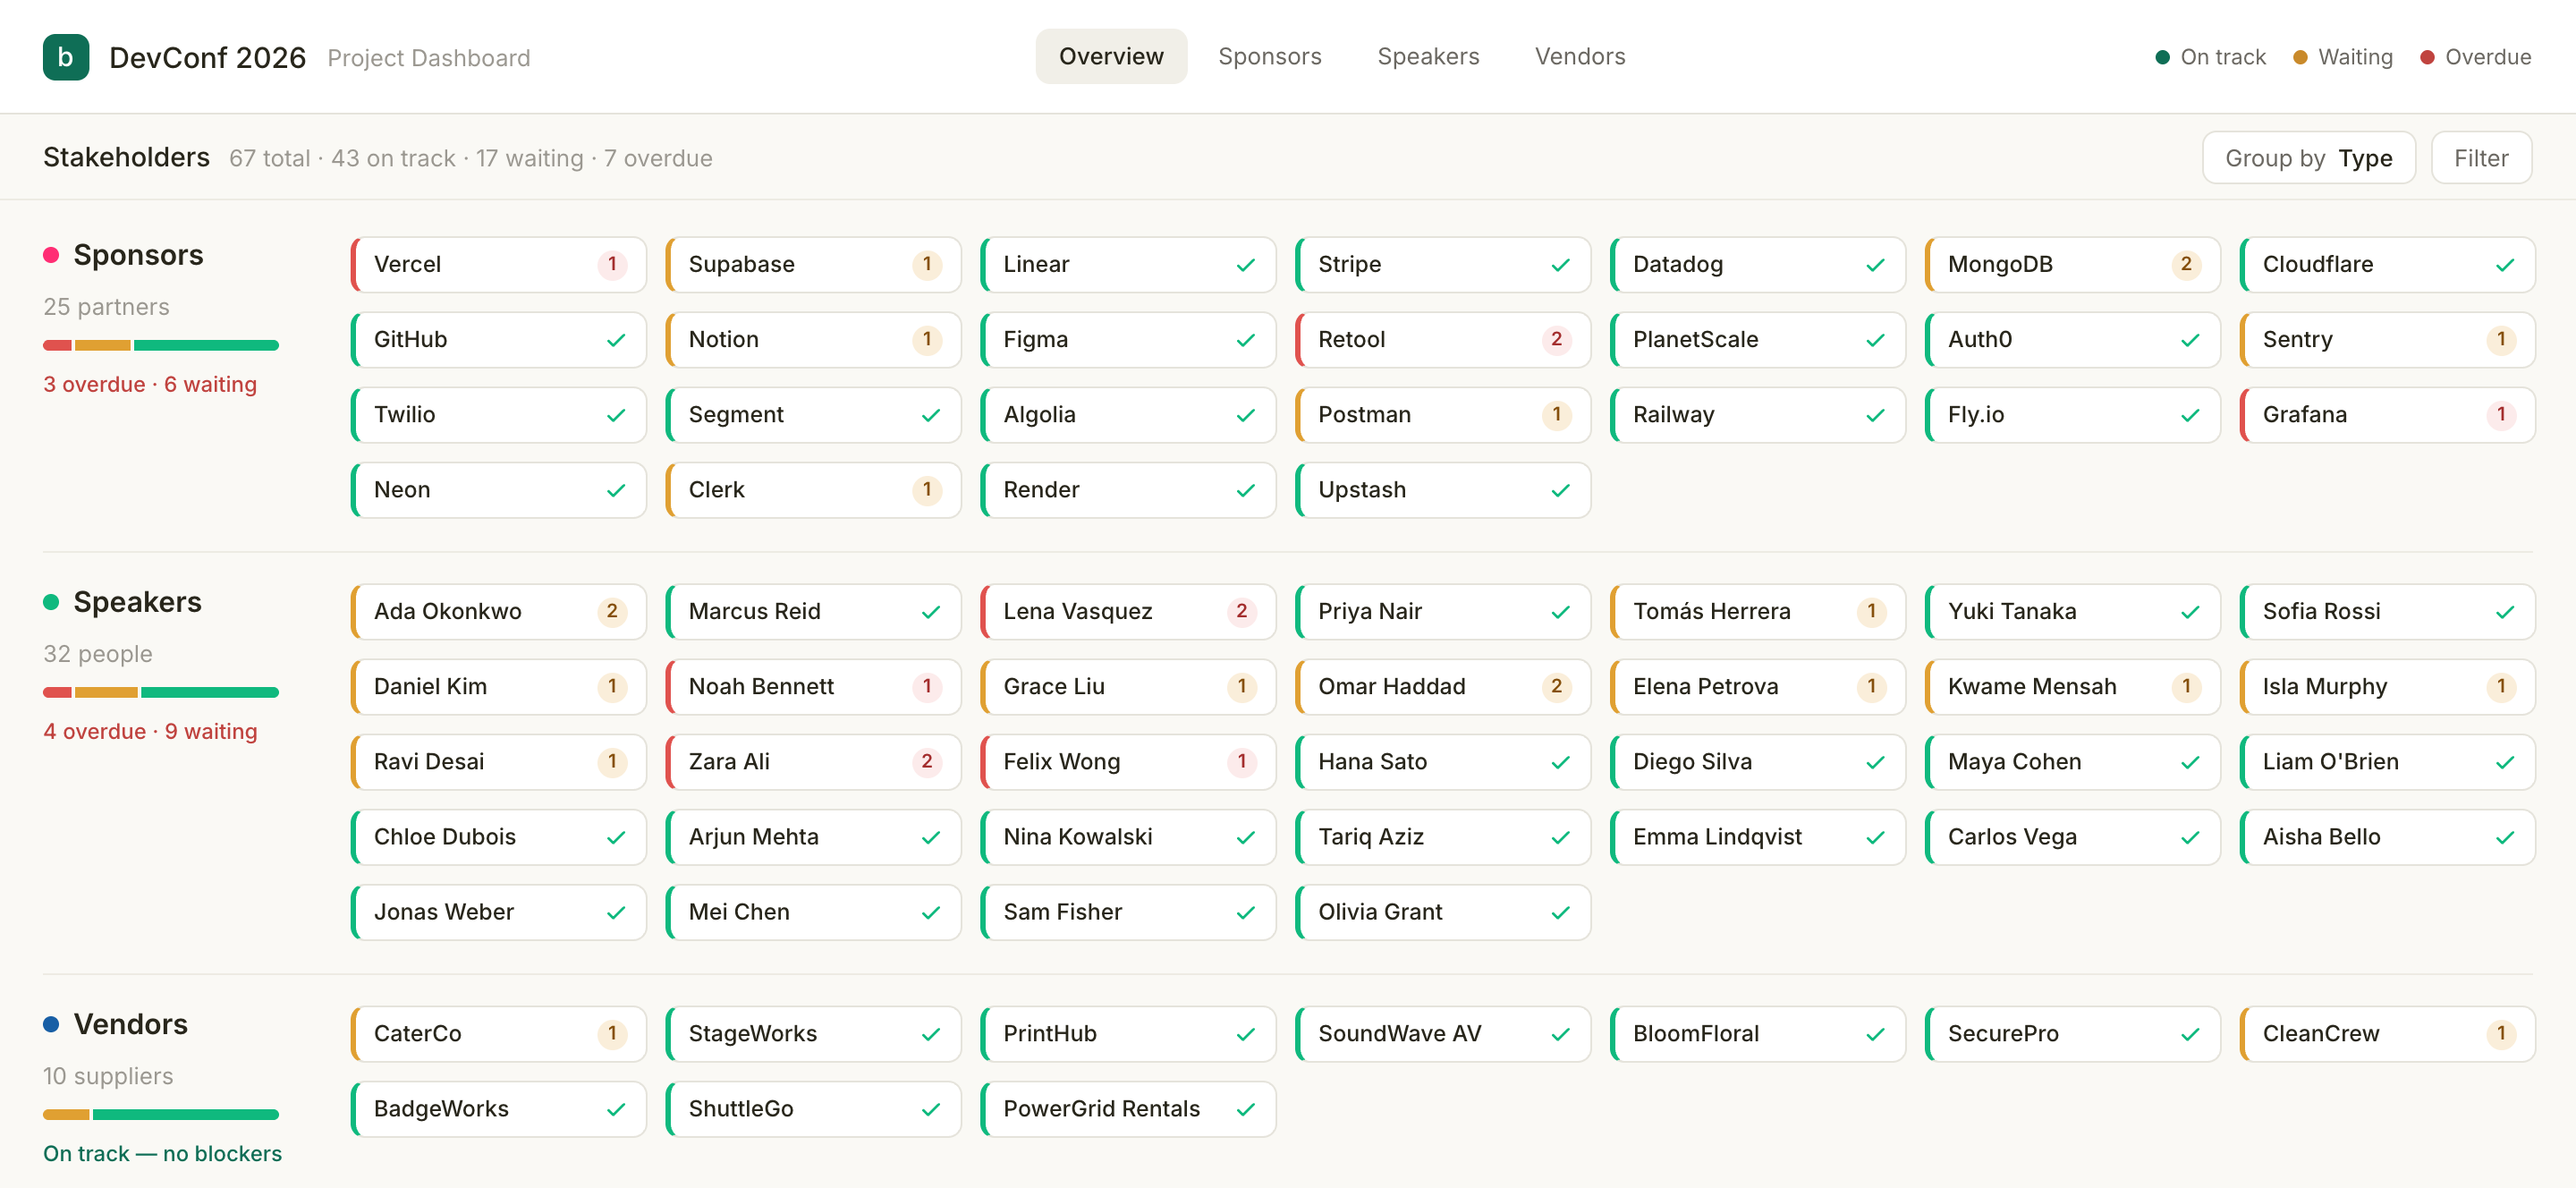Switch to the Overview tab
The width and height of the screenshot is (2576, 1188).
tap(1111, 56)
